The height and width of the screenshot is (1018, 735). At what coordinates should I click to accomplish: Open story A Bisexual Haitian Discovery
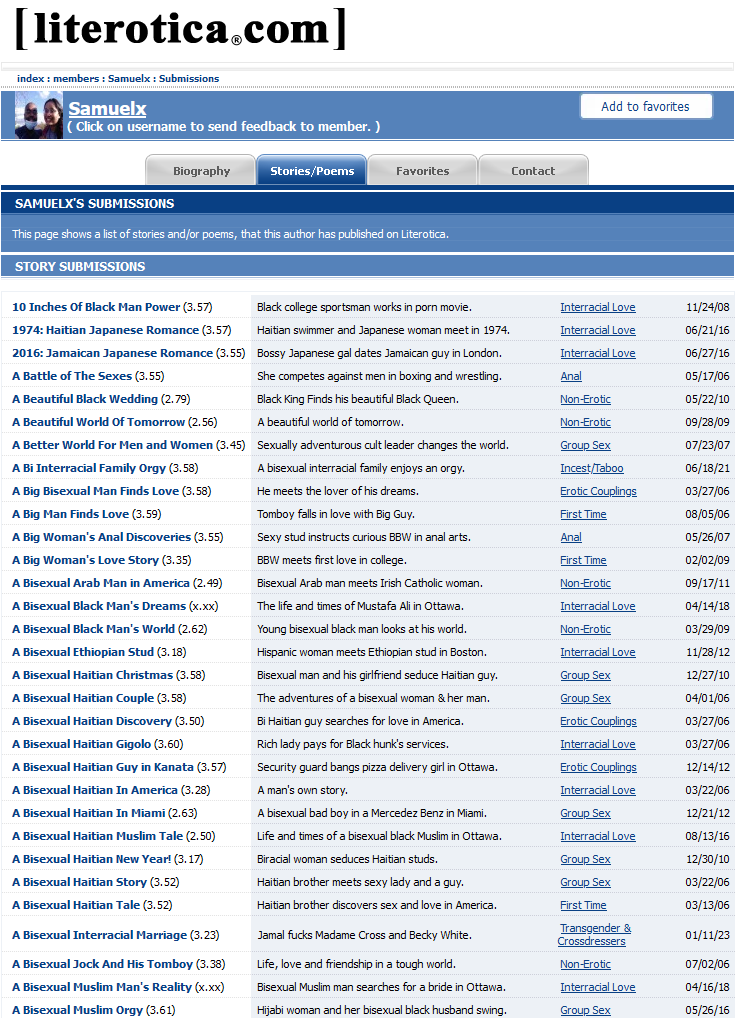(x=92, y=721)
